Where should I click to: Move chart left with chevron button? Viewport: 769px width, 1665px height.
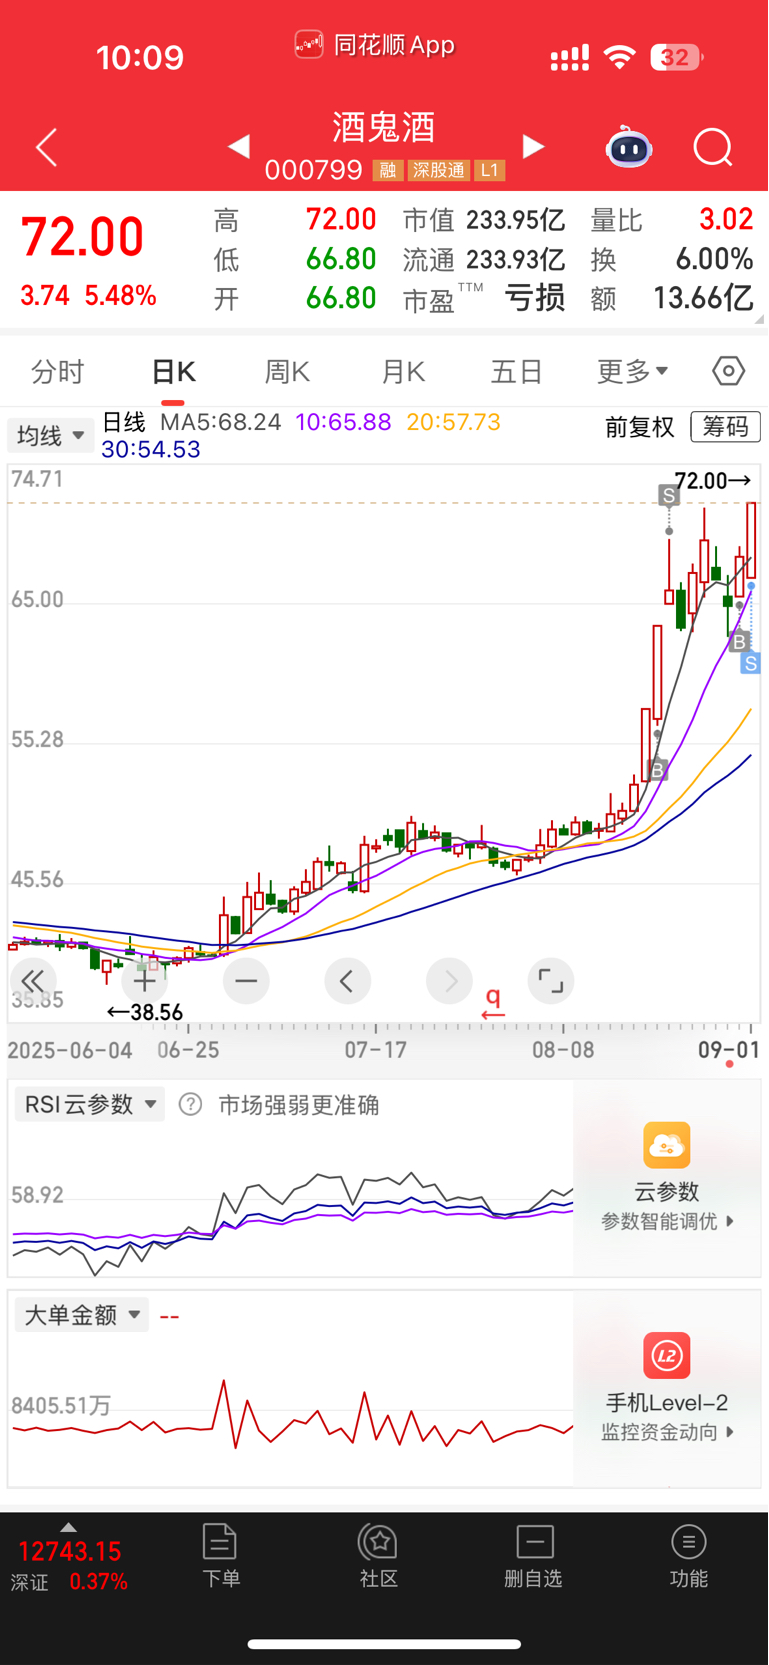pyautogui.click(x=347, y=981)
